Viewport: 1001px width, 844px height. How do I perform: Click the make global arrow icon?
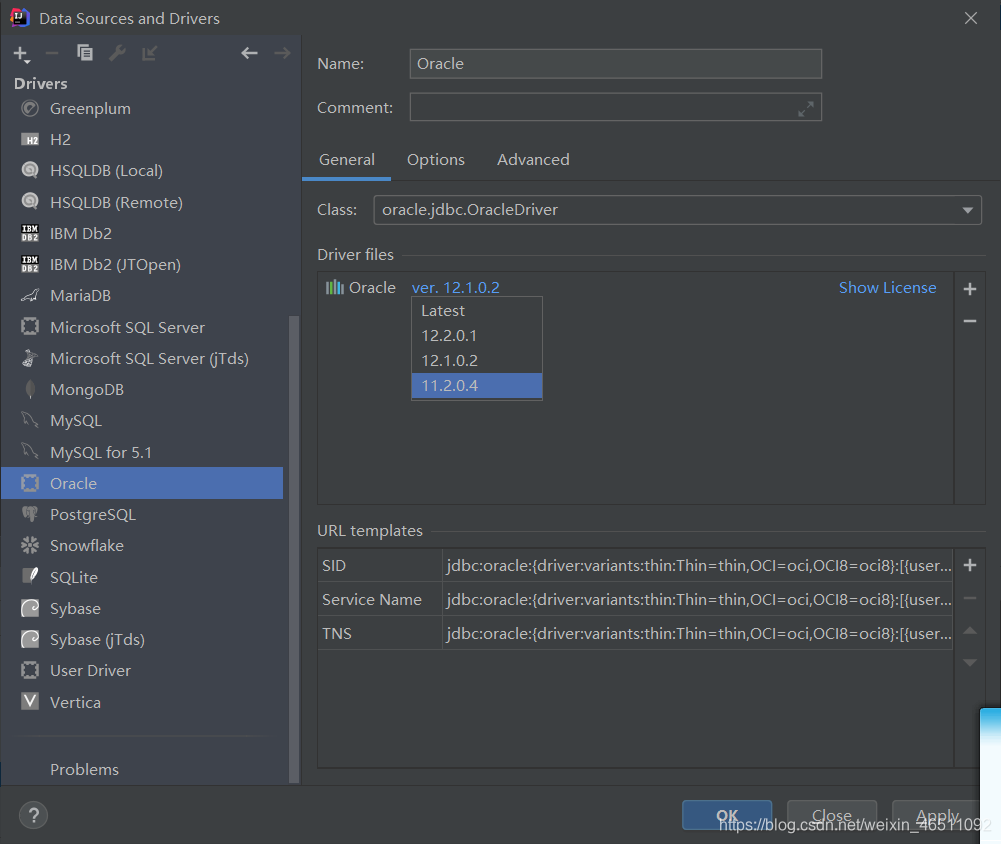(149, 54)
